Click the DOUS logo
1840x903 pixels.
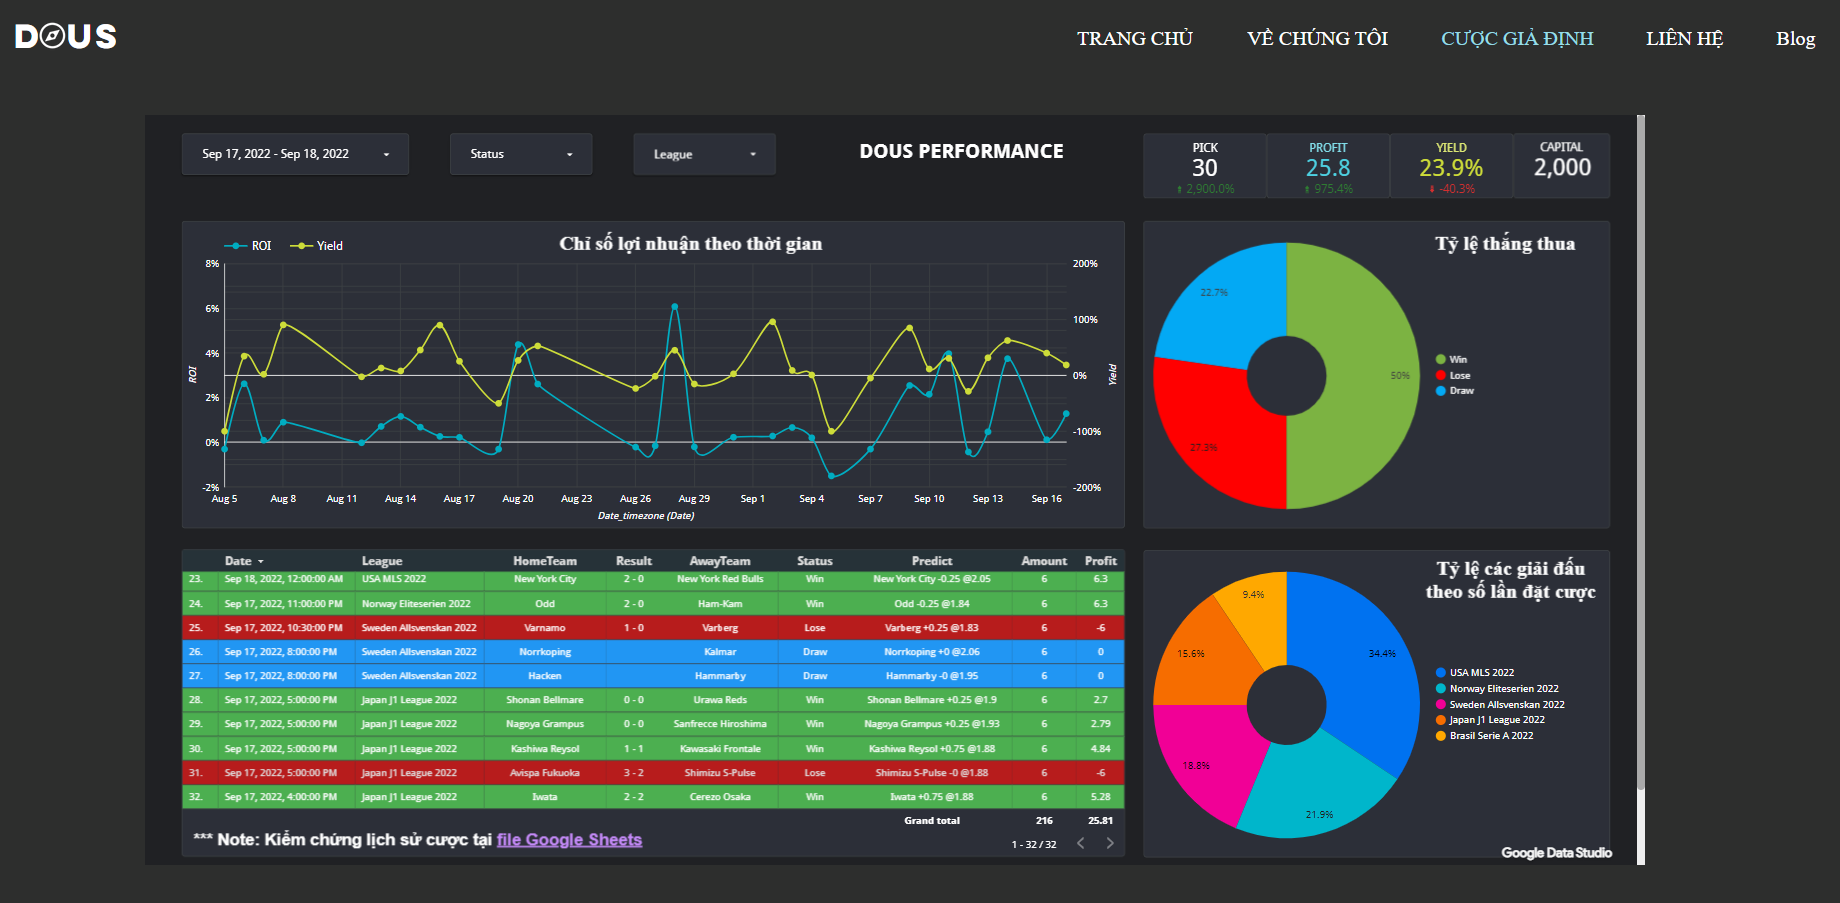[x=66, y=37]
